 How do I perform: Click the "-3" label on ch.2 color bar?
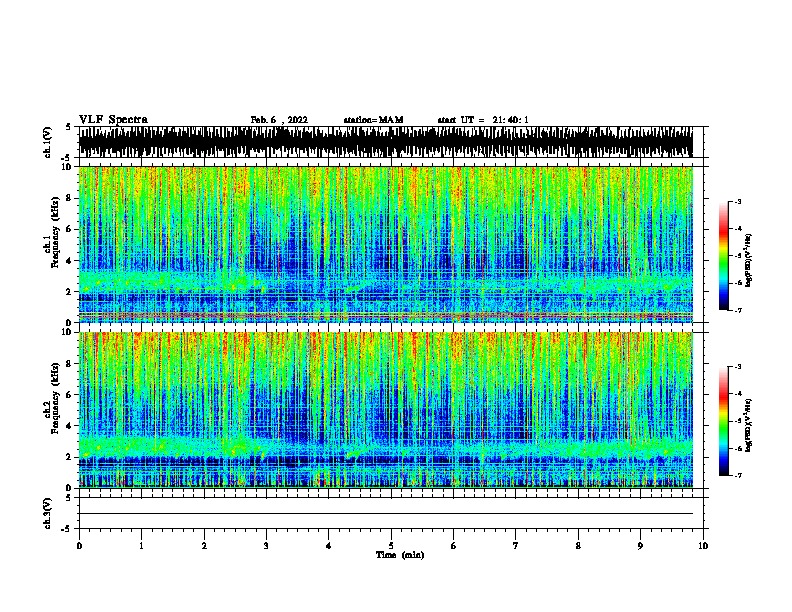pos(738,367)
